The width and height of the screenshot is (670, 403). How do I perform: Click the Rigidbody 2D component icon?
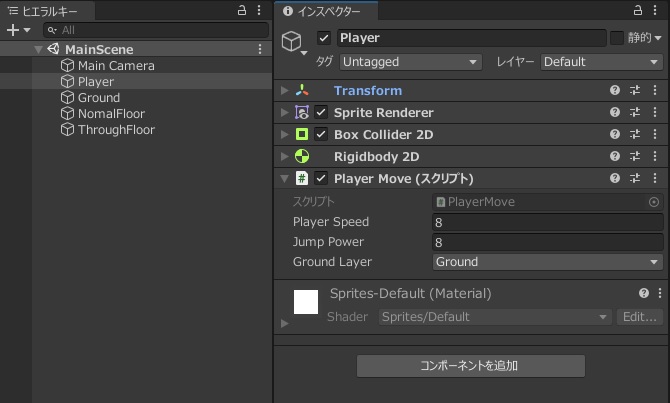pos(302,156)
